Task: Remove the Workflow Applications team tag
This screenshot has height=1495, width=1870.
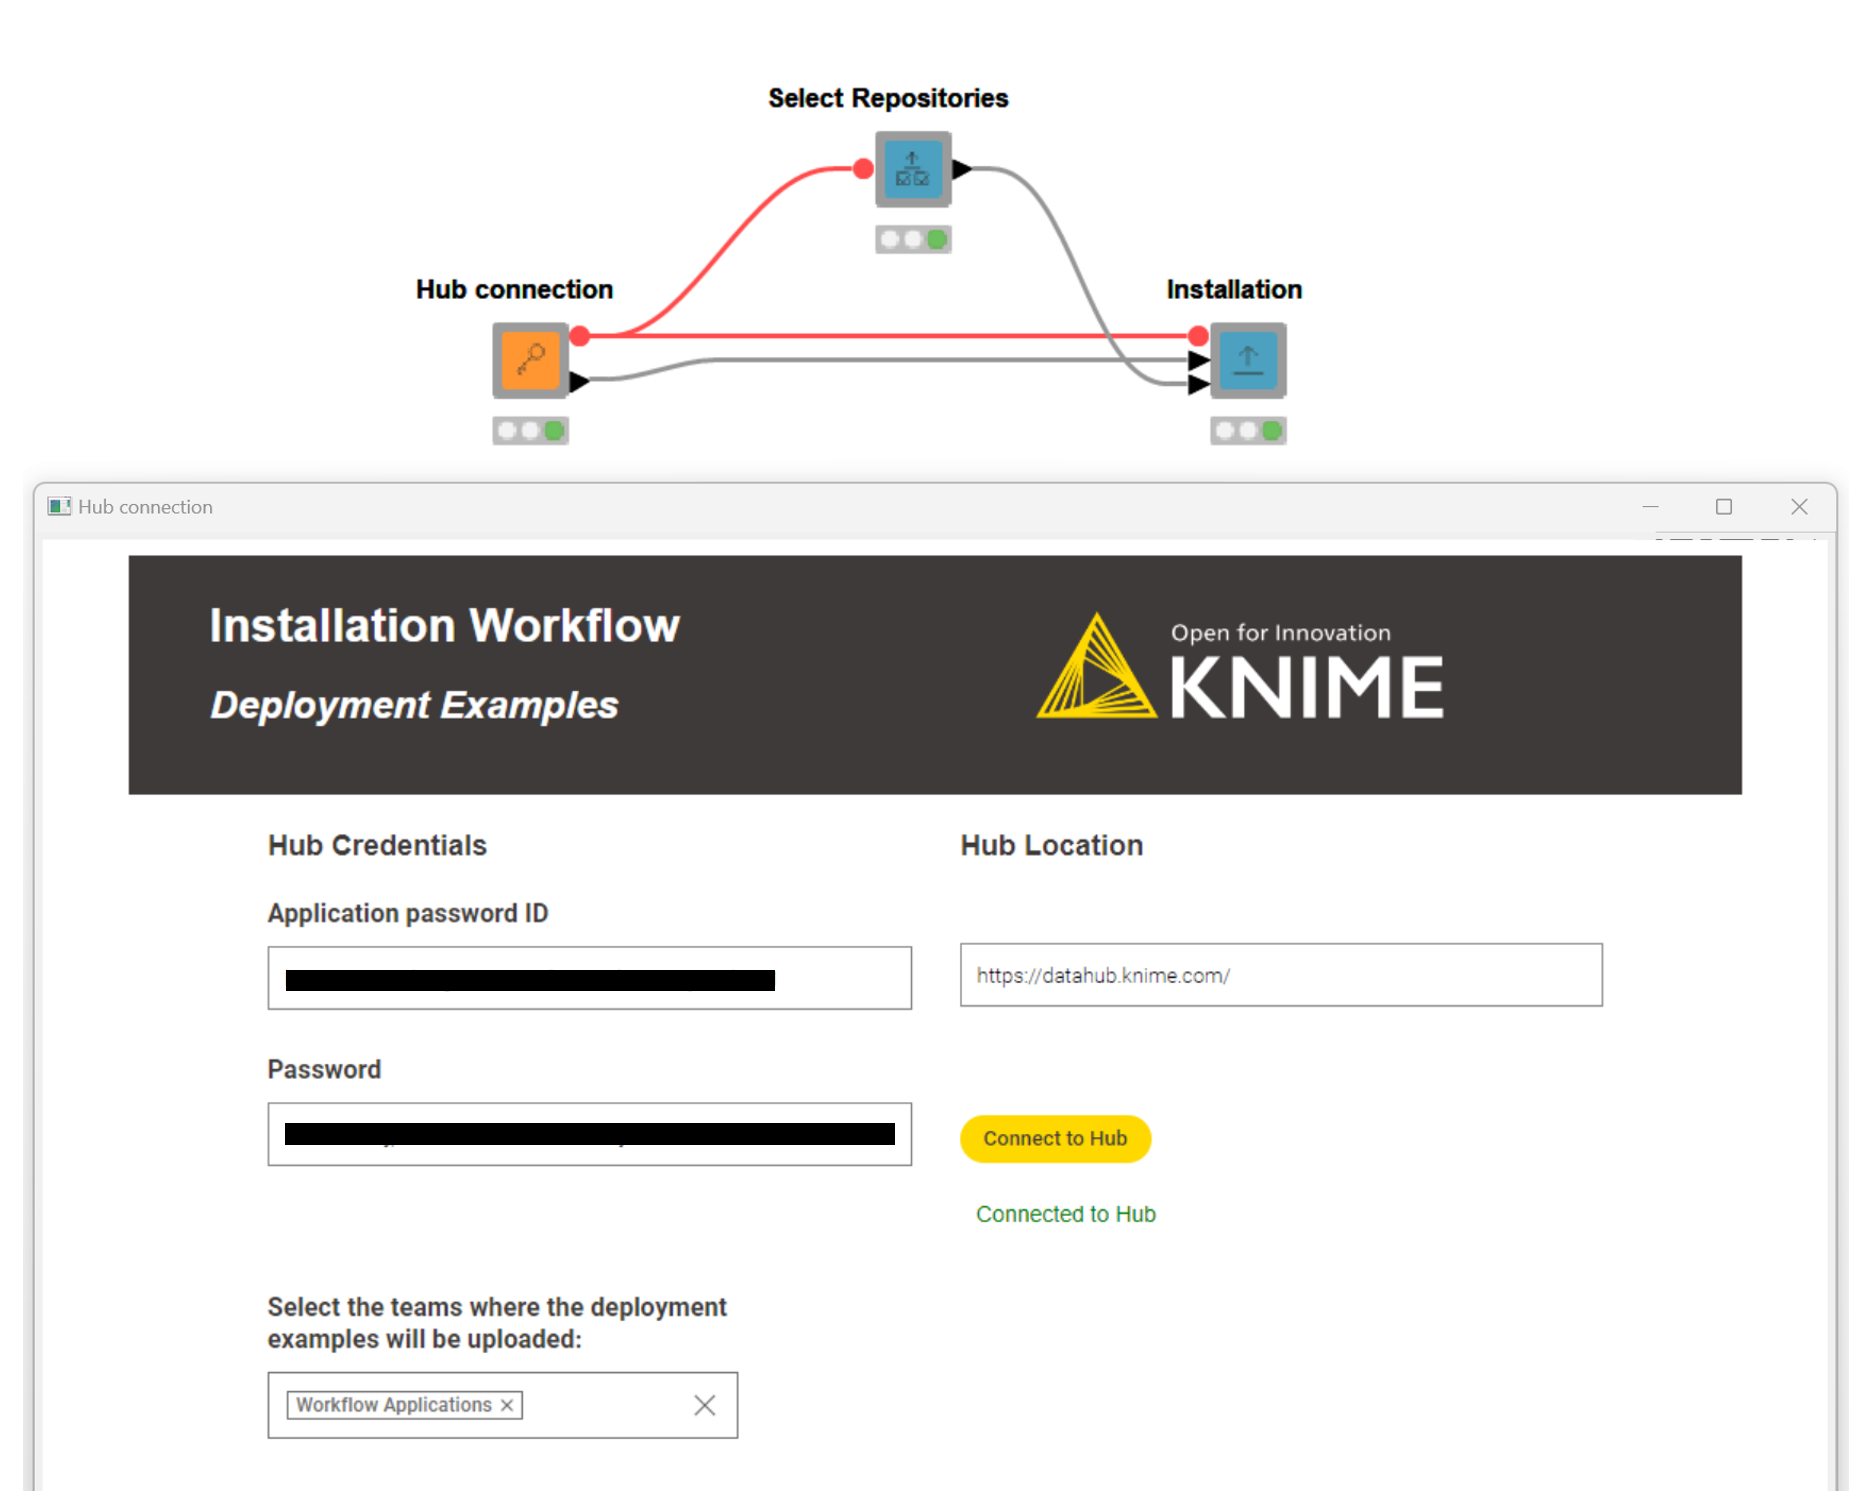Action: [507, 1405]
